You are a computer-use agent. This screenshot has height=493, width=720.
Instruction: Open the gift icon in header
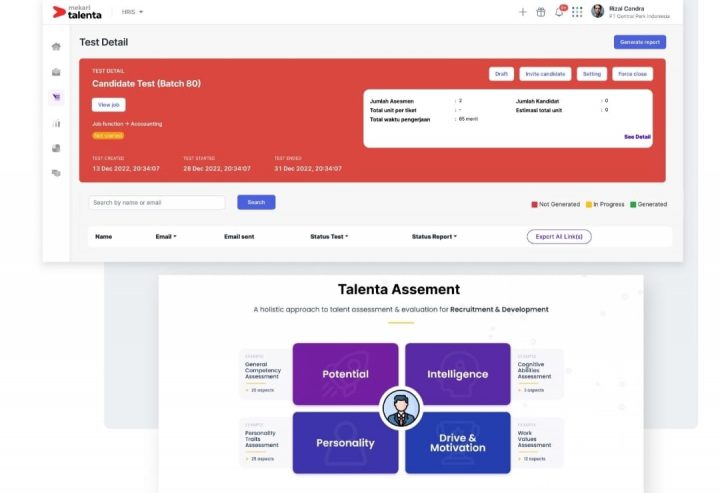(x=541, y=12)
